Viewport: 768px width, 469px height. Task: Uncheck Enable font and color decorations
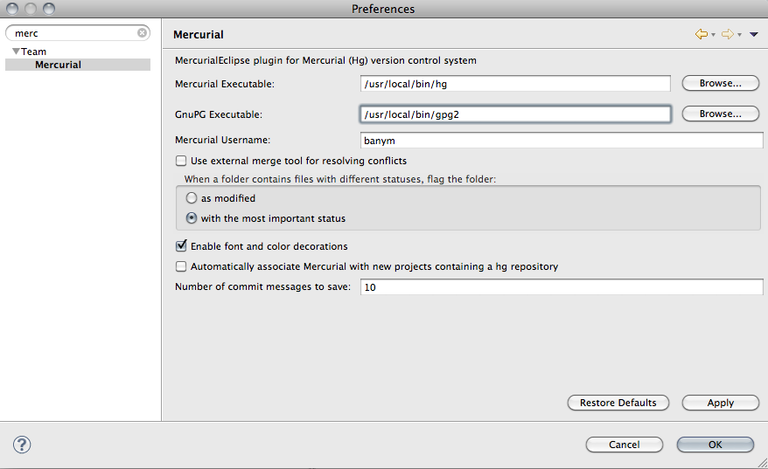[181, 246]
